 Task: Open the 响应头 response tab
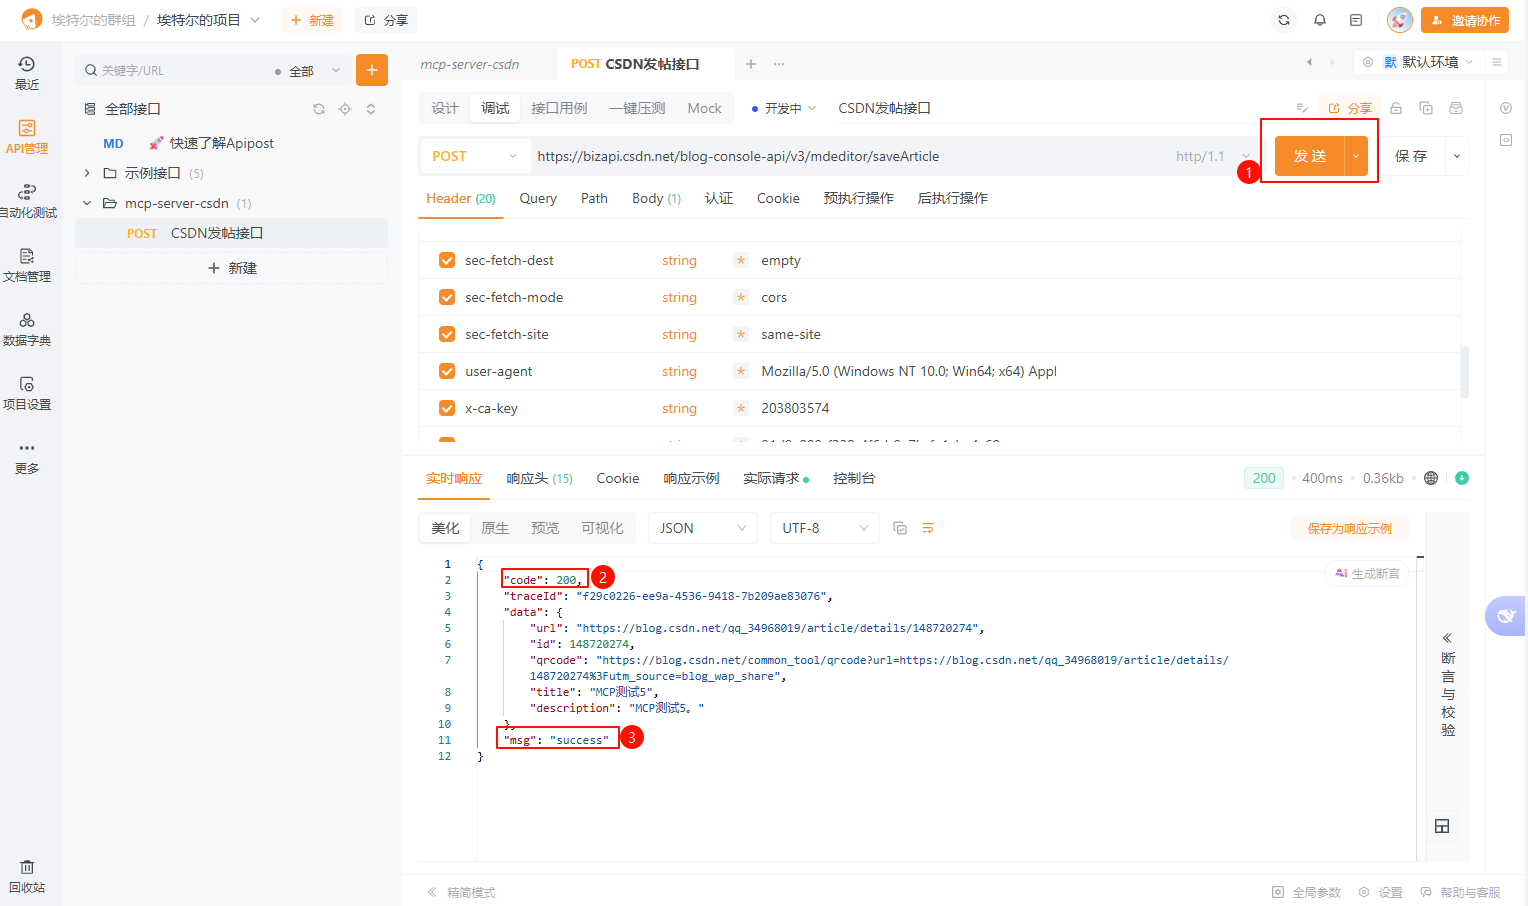(x=539, y=478)
